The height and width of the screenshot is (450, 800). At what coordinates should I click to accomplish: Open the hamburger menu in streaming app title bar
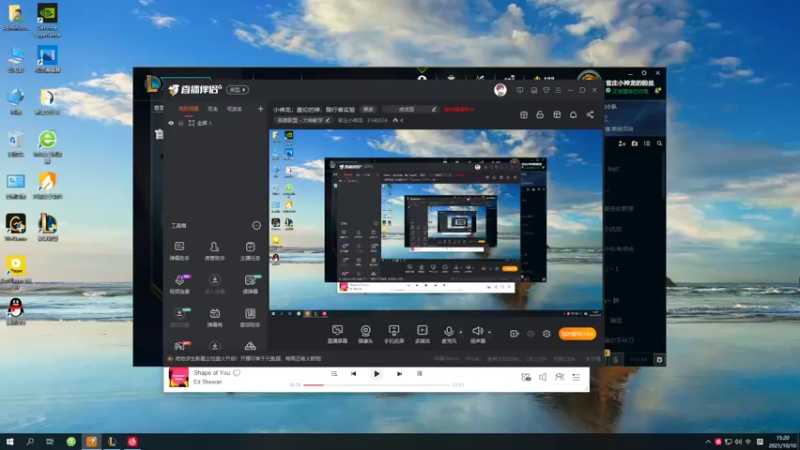click(558, 90)
